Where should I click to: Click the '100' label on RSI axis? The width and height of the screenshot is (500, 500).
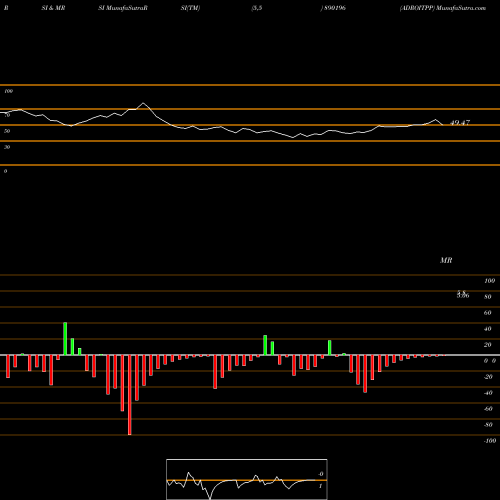(8, 91)
